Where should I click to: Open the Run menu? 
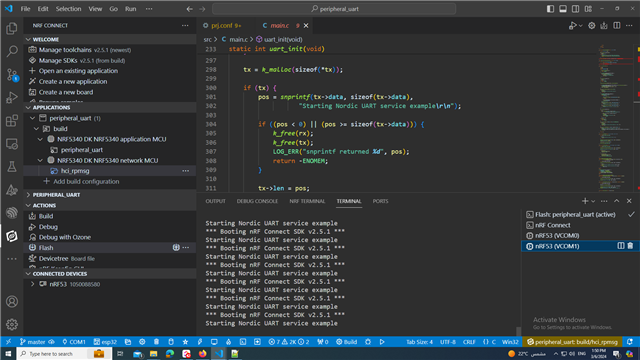(131, 9)
